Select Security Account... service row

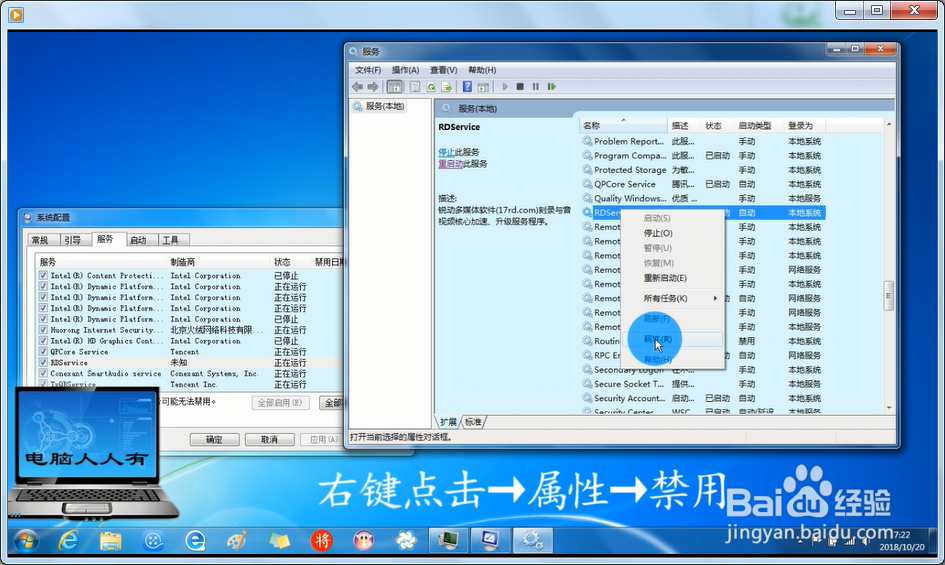tap(703, 398)
